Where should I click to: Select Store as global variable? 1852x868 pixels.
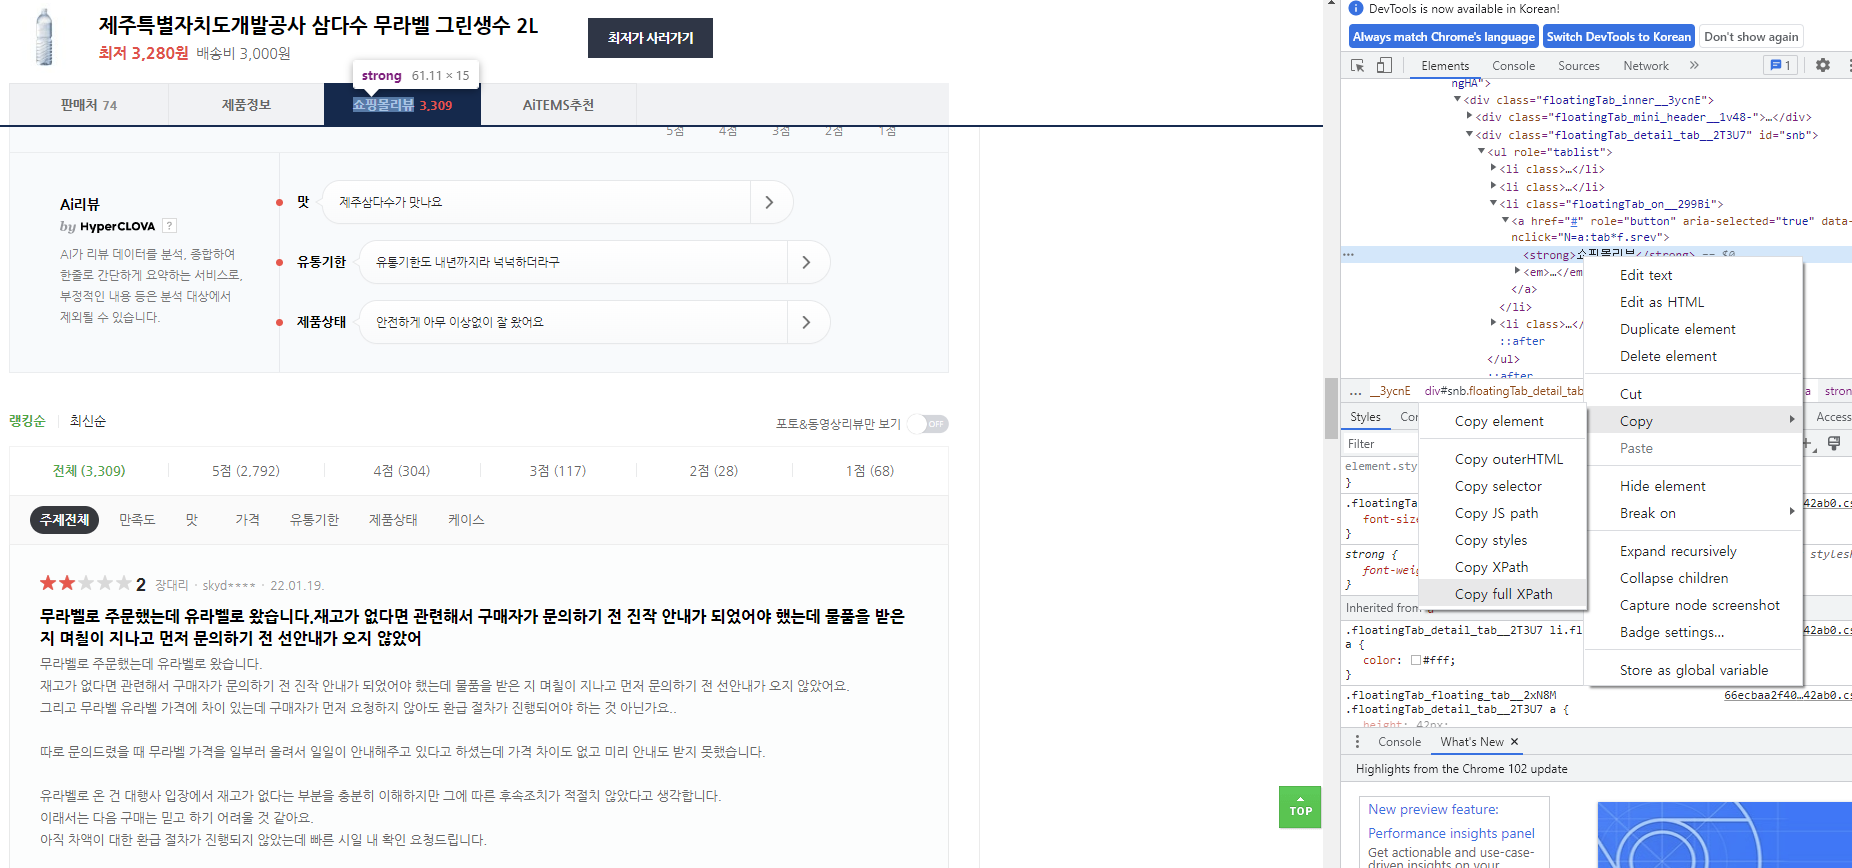(1693, 670)
